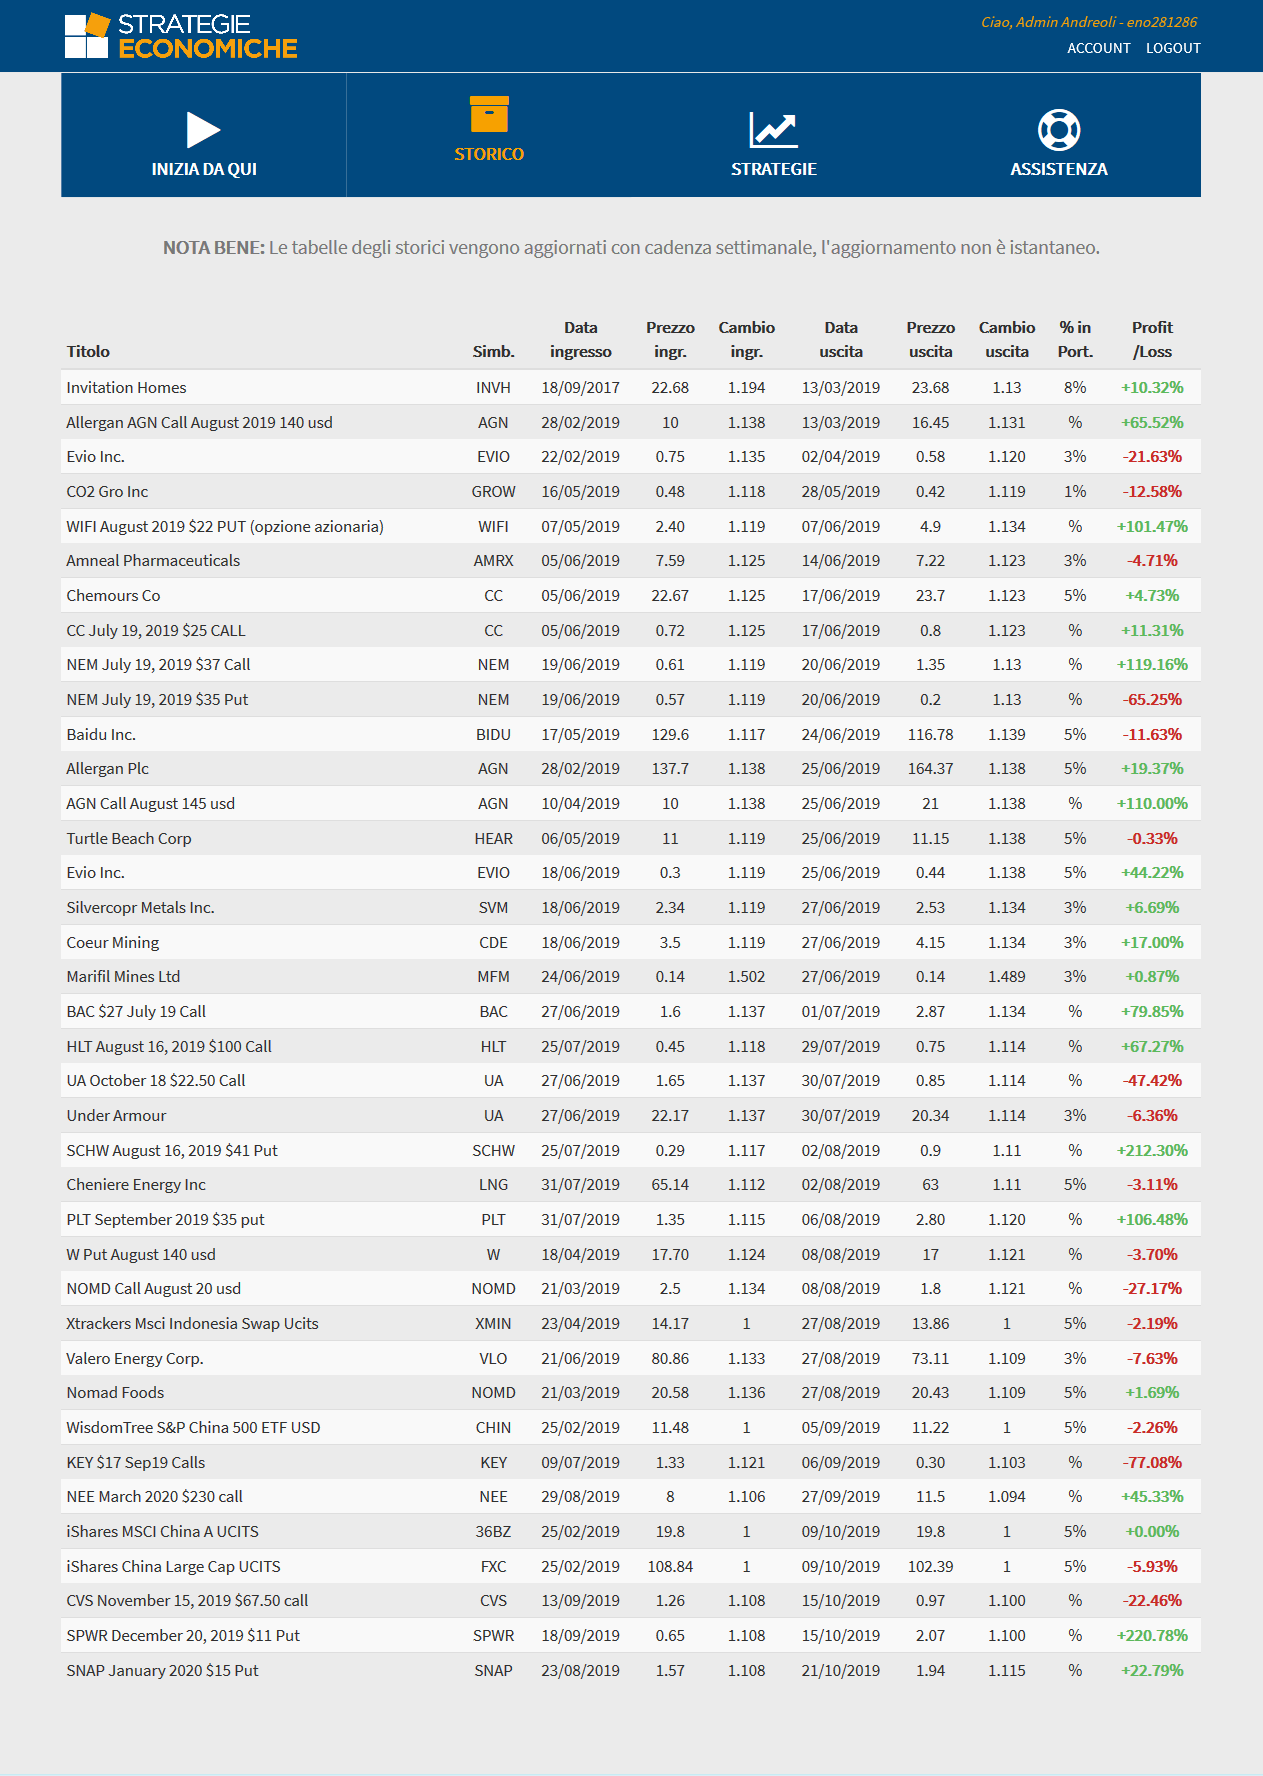The width and height of the screenshot is (1263, 1776).
Task: Click CC July 19, 2019 $25 CALL
Action: (156, 630)
